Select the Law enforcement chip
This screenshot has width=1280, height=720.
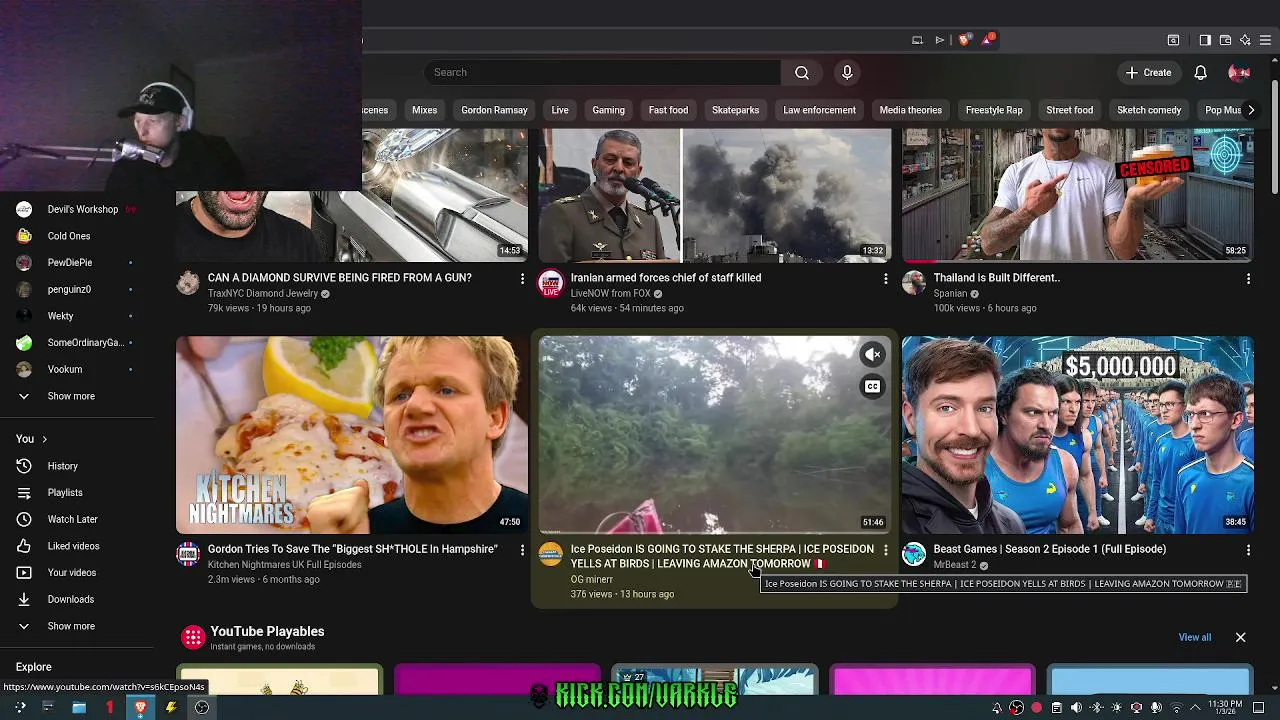coord(819,110)
